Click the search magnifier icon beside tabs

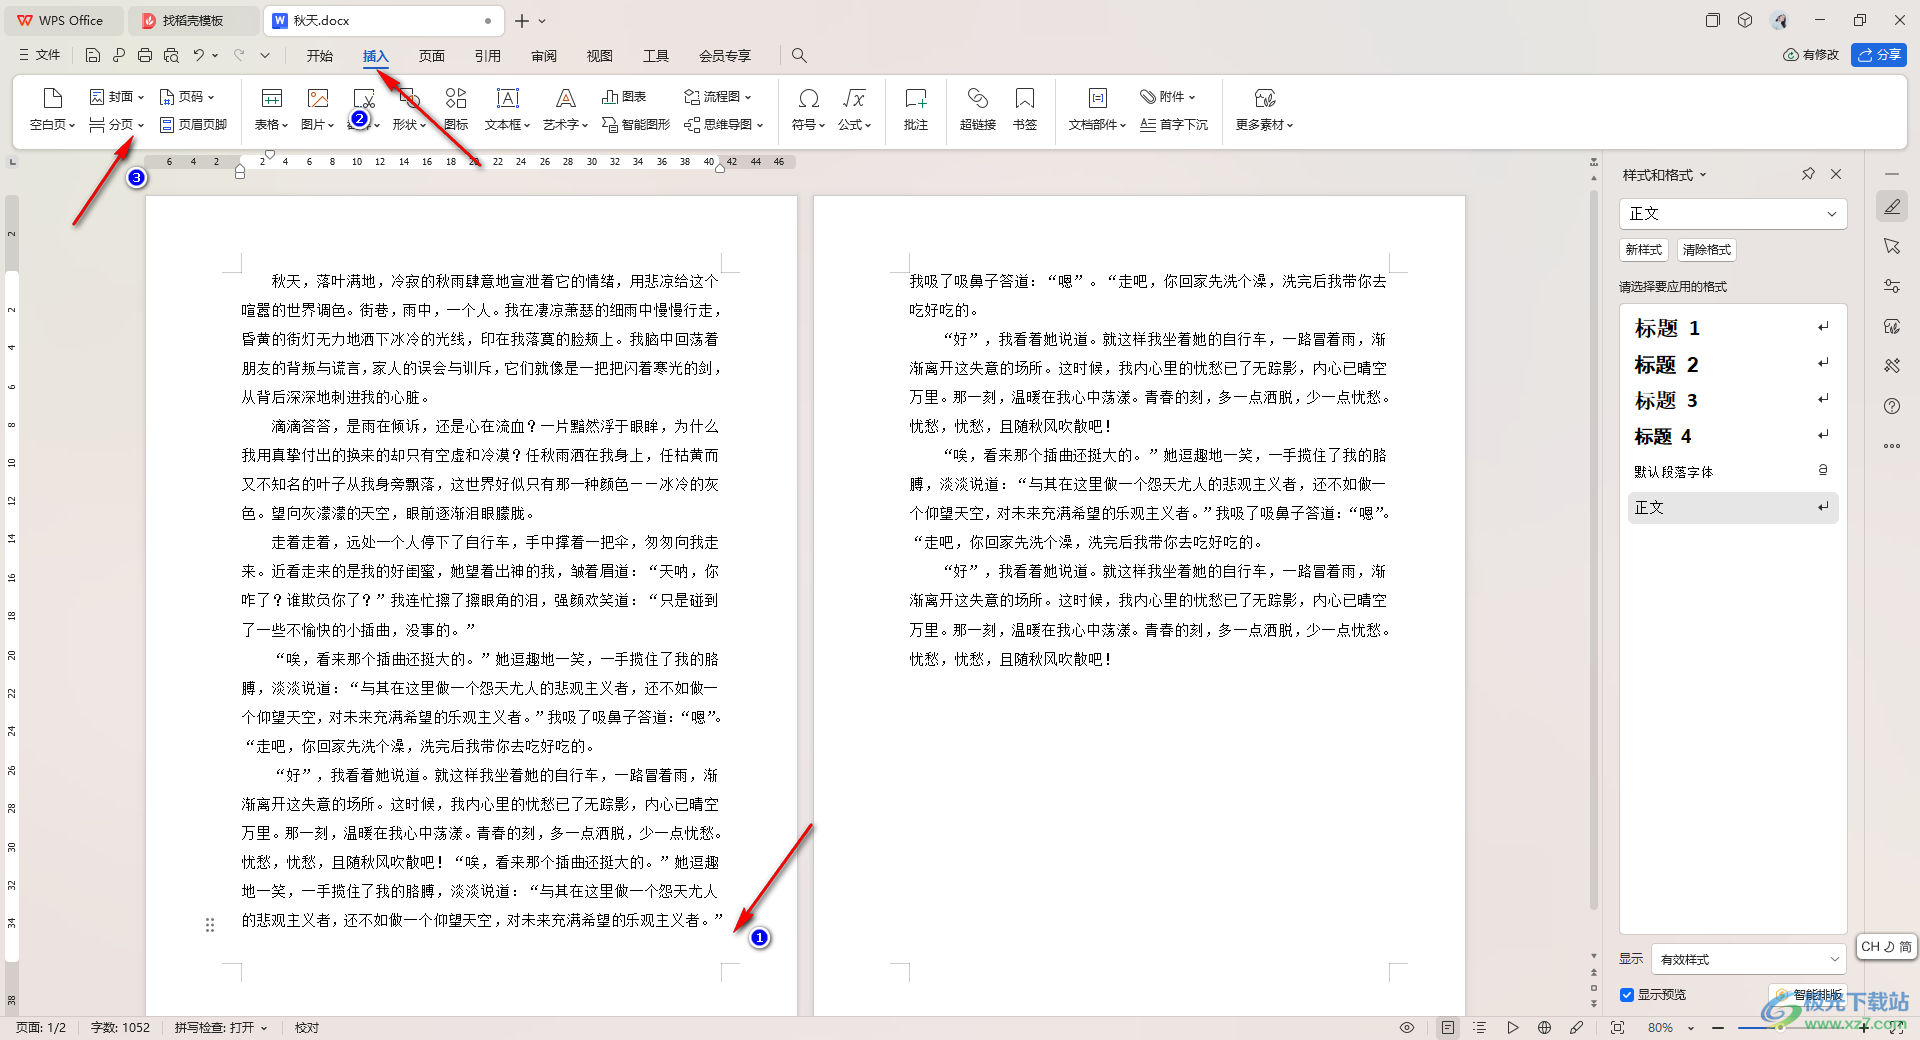(799, 56)
